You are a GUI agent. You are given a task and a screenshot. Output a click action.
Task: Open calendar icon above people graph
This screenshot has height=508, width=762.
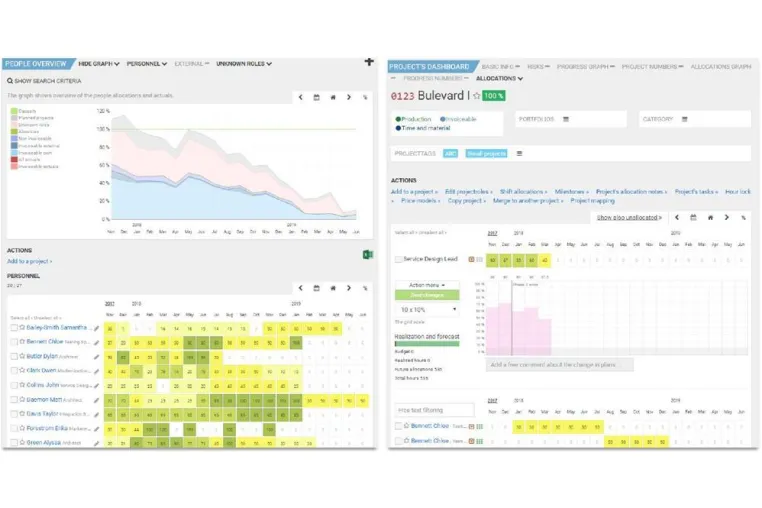tap(316, 97)
